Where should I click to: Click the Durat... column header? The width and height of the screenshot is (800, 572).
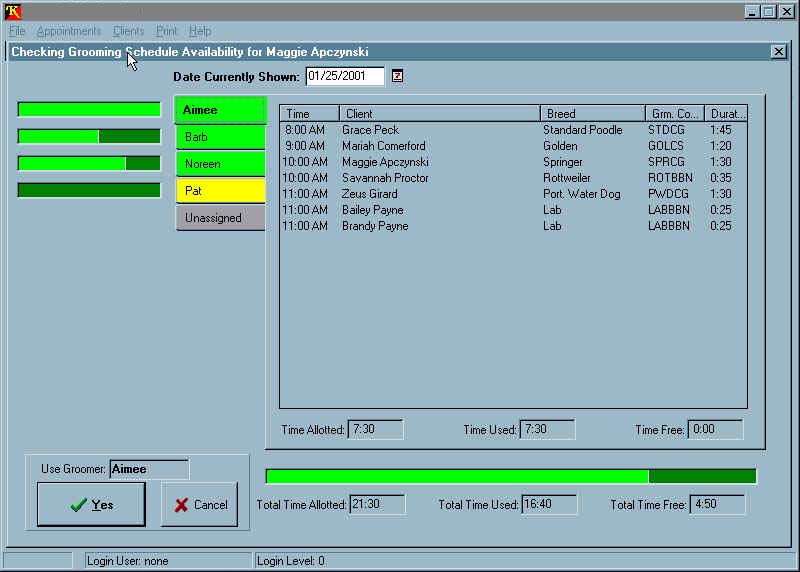pyautogui.click(x=726, y=113)
